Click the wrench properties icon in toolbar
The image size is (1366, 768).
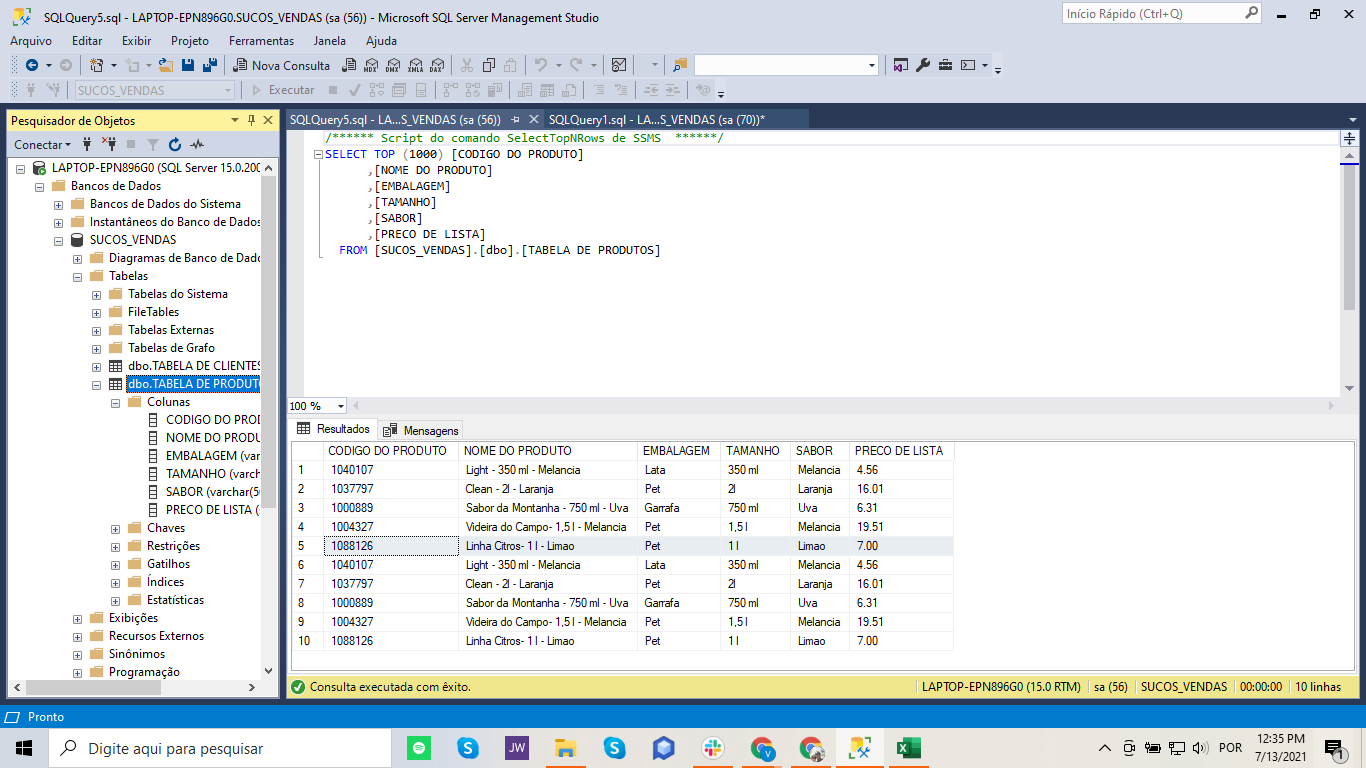coord(923,65)
